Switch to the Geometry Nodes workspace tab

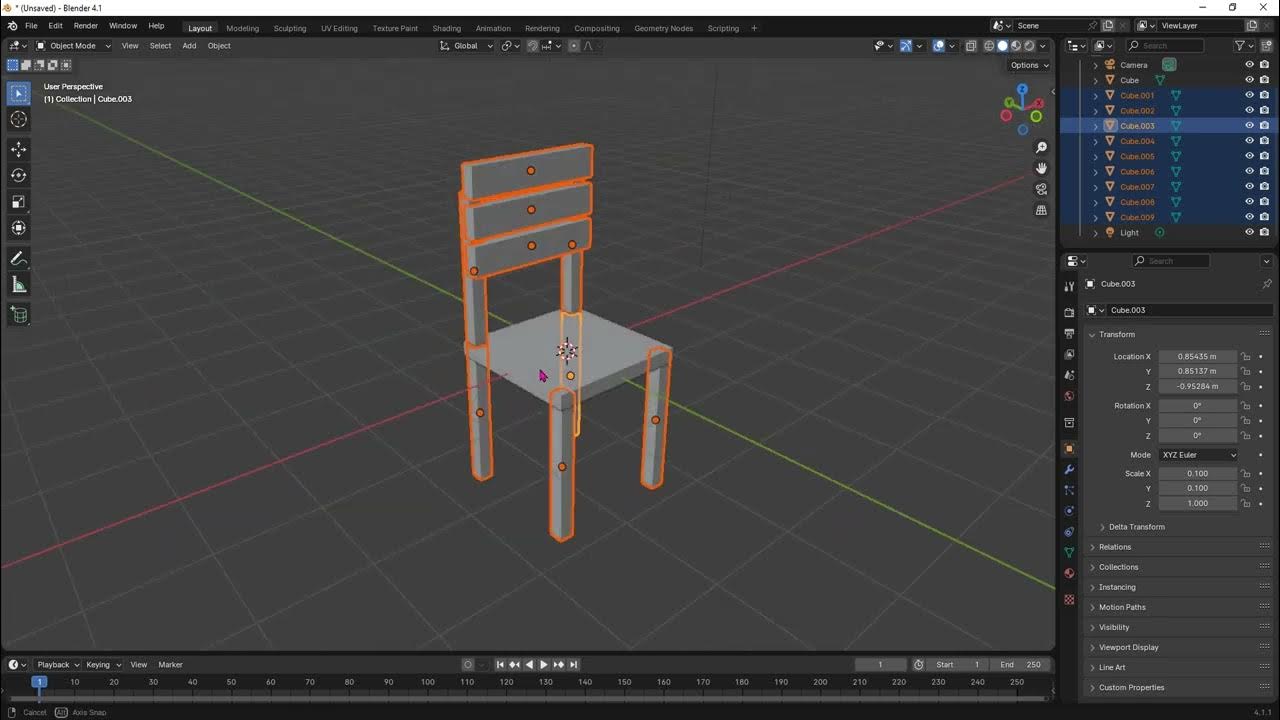coord(663,28)
